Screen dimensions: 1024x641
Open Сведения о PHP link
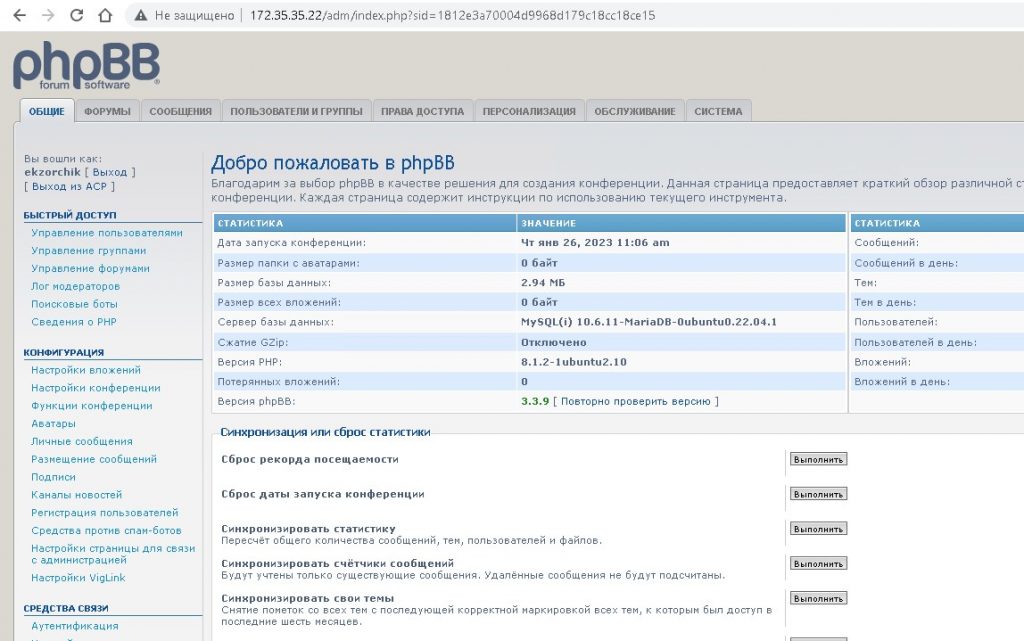74,322
